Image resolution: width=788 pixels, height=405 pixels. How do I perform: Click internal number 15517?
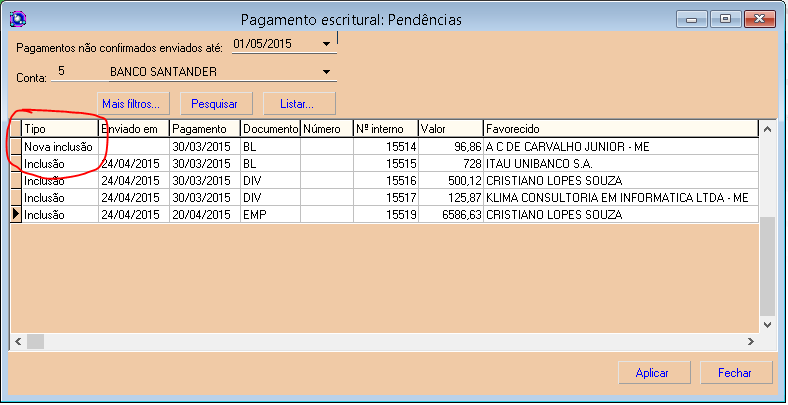point(385,197)
